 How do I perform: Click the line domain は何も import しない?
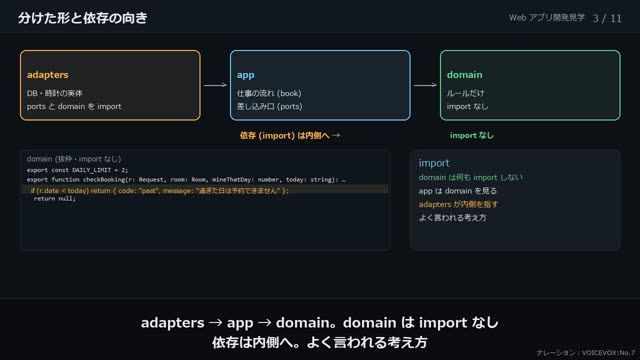(x=470, y=178)
